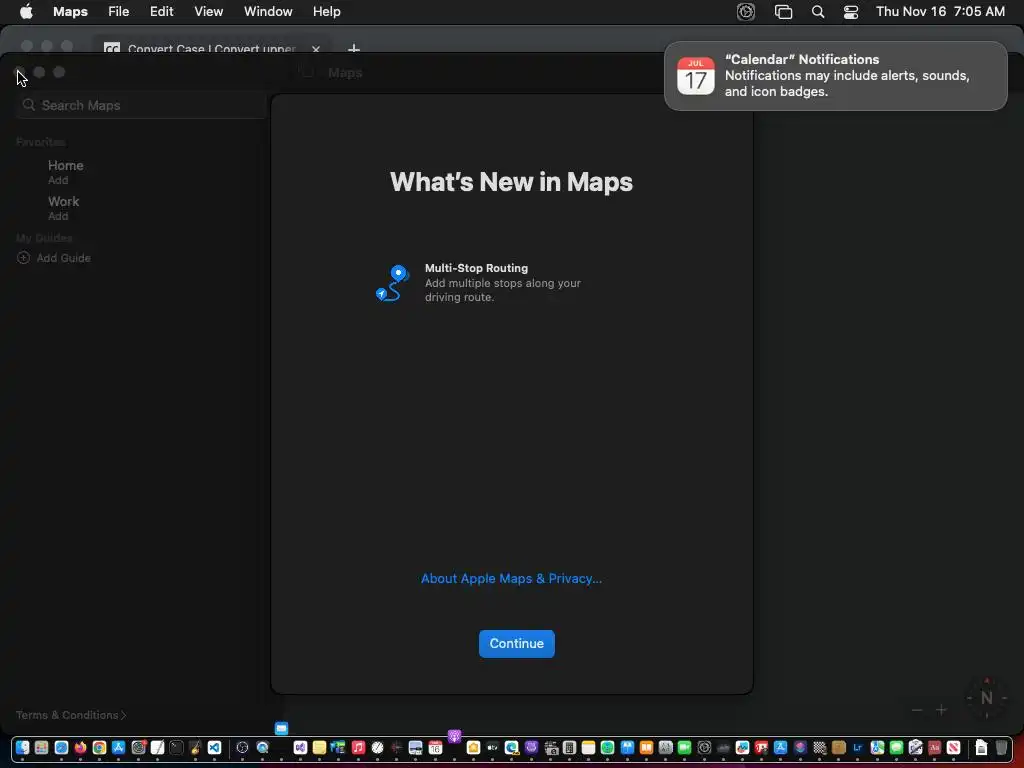Open Lightroom from the Dock
The width and height of the screenshot is (1024, 768).
pyautogui.click(x=857, y=748)
